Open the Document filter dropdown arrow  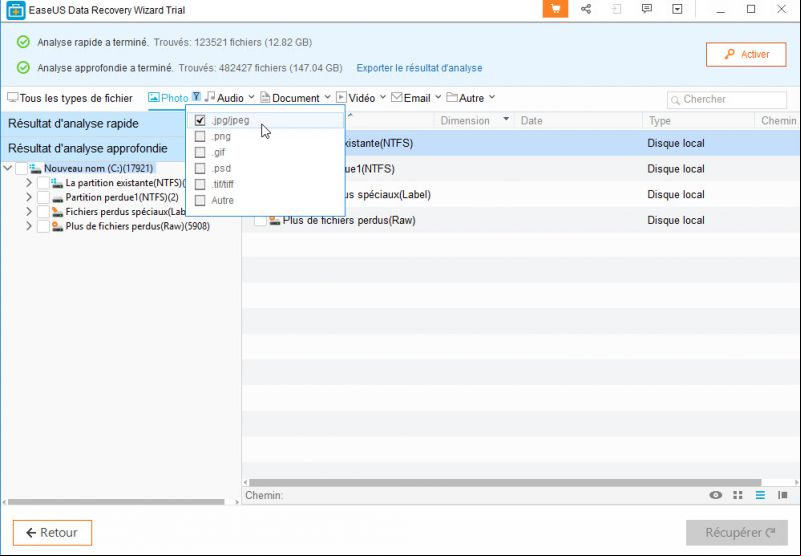tap(327, 97)
